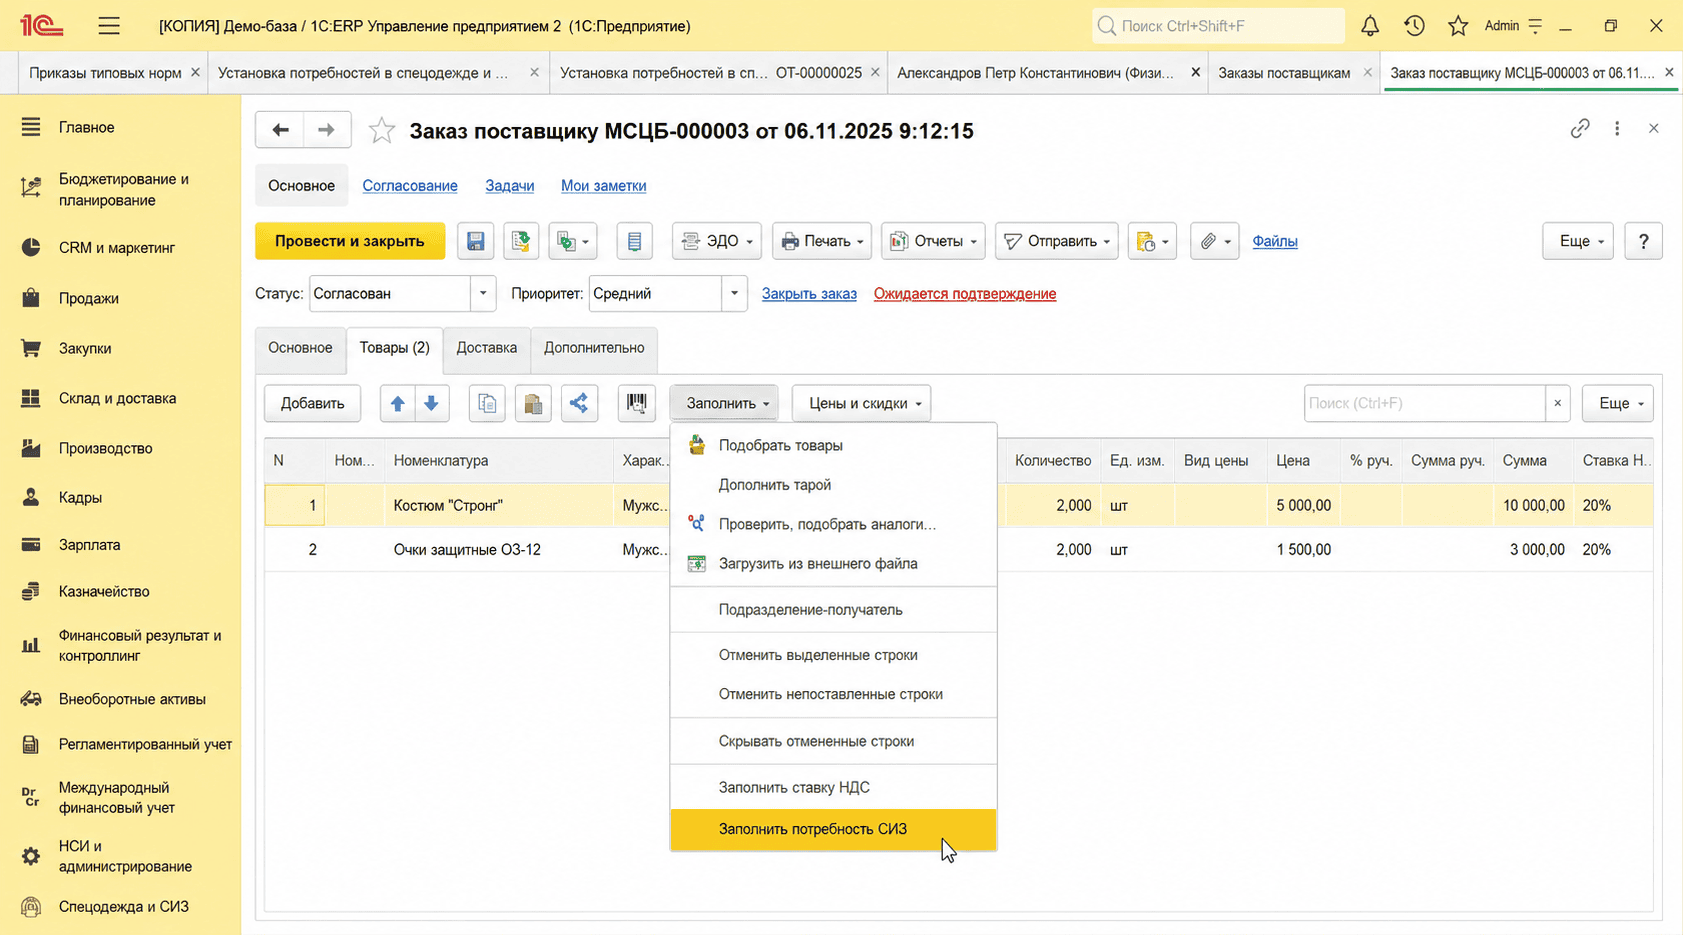Screen dimensions: 1683x935
Task: Click Ожидается подтверждение link
Action: [x=965, y=294]
